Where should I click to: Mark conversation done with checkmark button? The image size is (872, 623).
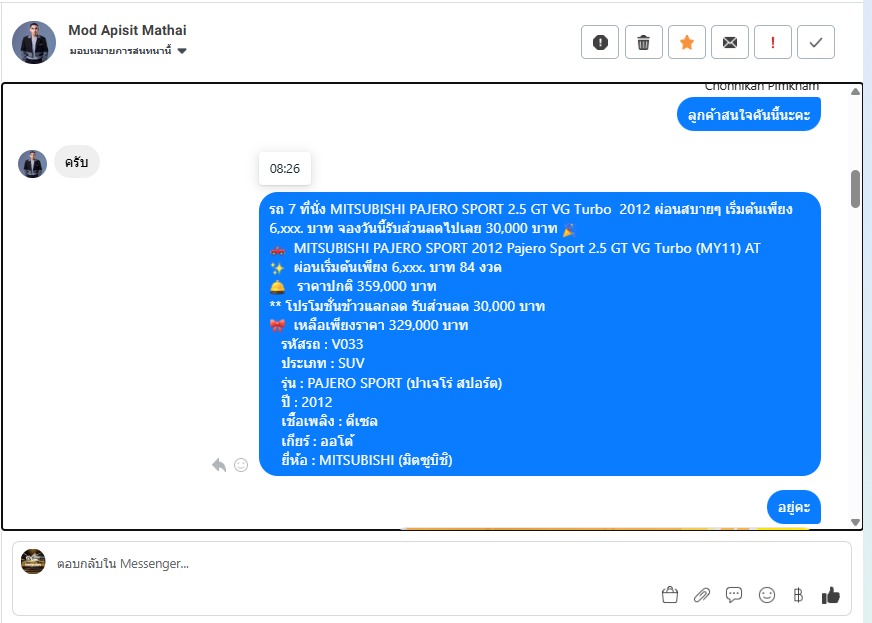click(x=816, y=42)
